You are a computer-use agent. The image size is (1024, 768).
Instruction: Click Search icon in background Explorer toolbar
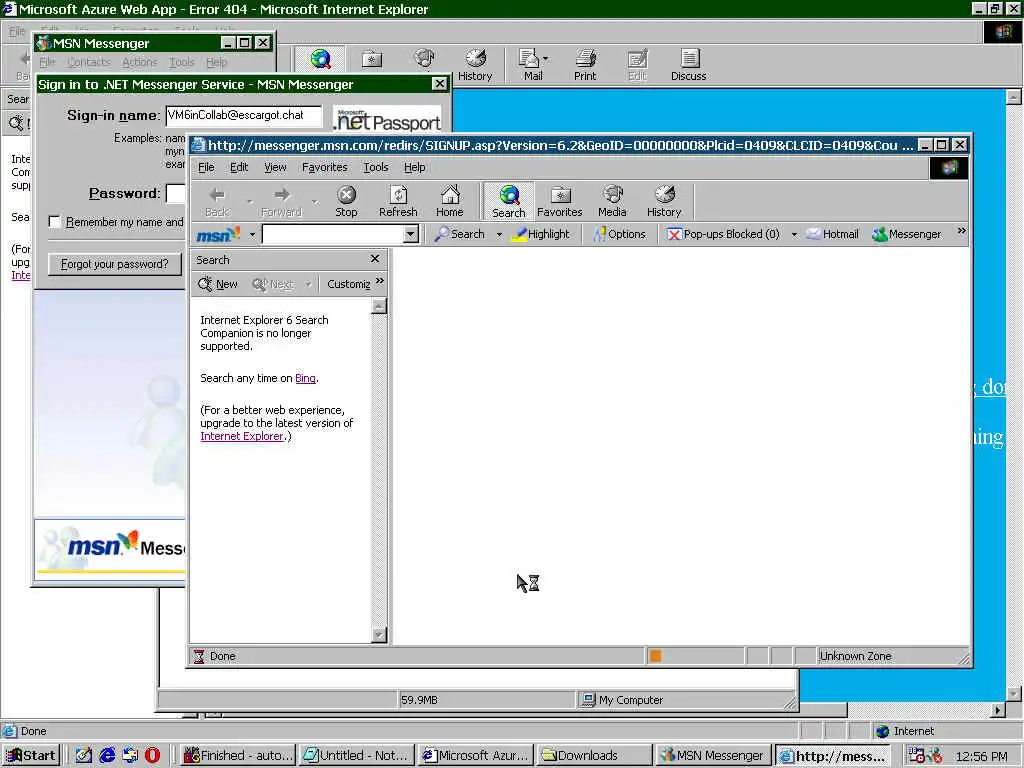(320, 60)
